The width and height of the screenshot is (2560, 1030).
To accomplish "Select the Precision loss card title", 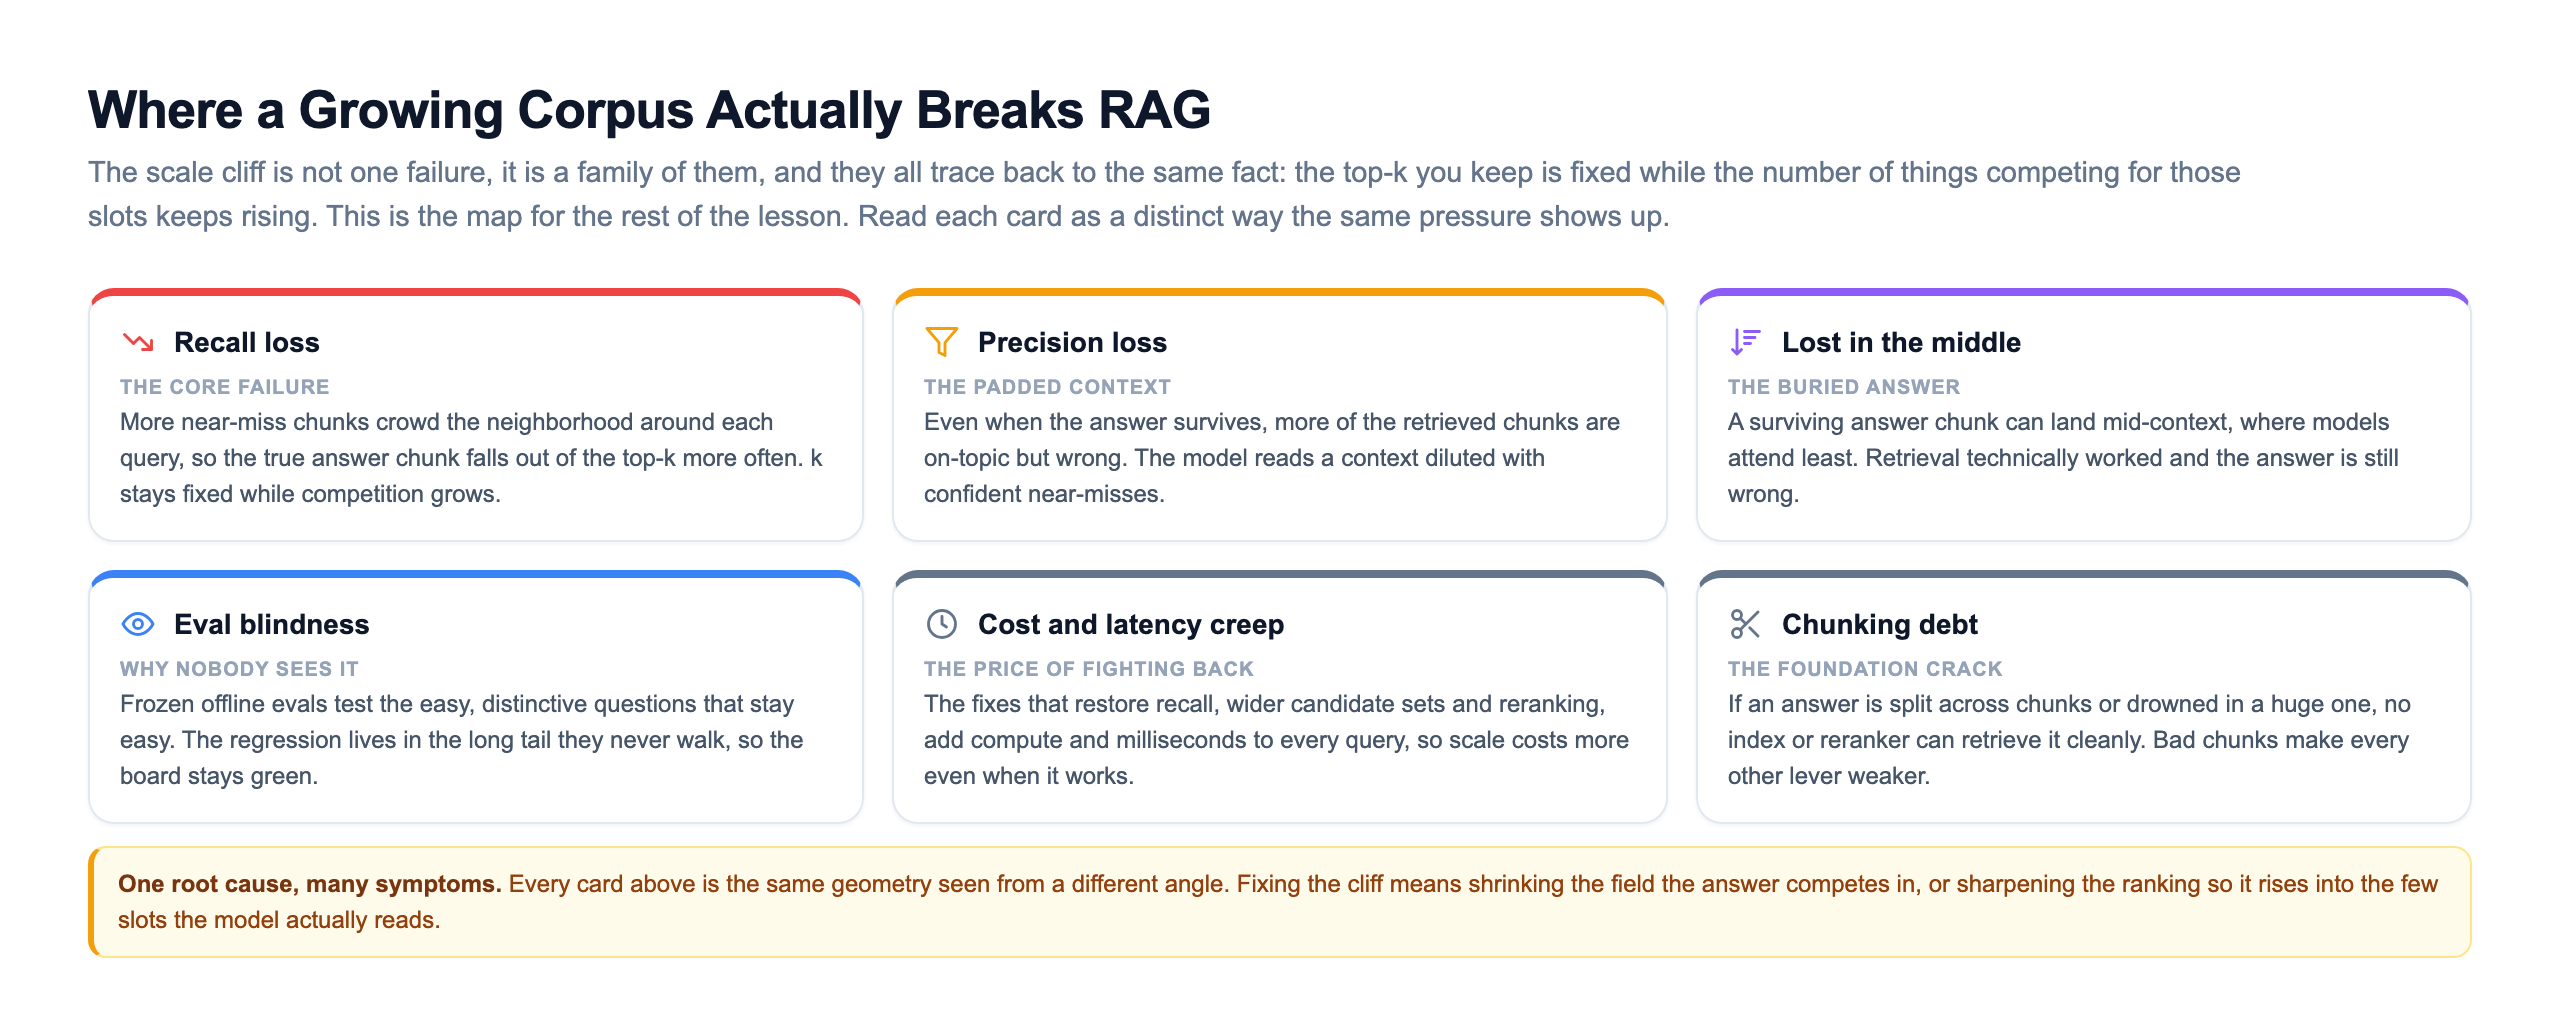I will point(1072,342).
